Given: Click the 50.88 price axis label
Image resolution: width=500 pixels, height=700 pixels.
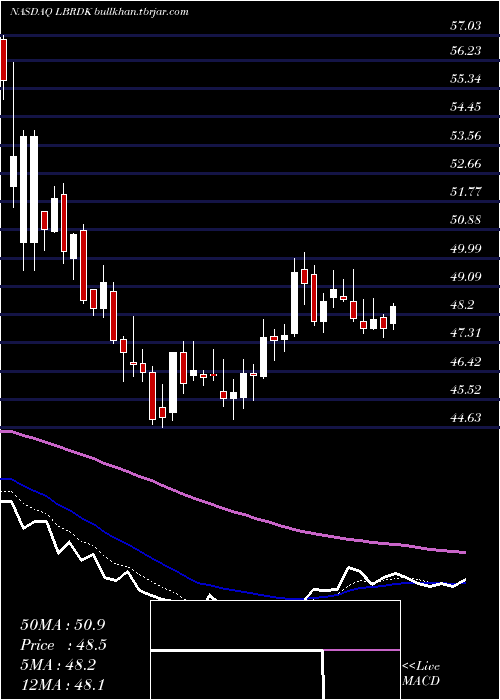Looking at the screenshot, I should pyautogui.click(x=466, y=220).
